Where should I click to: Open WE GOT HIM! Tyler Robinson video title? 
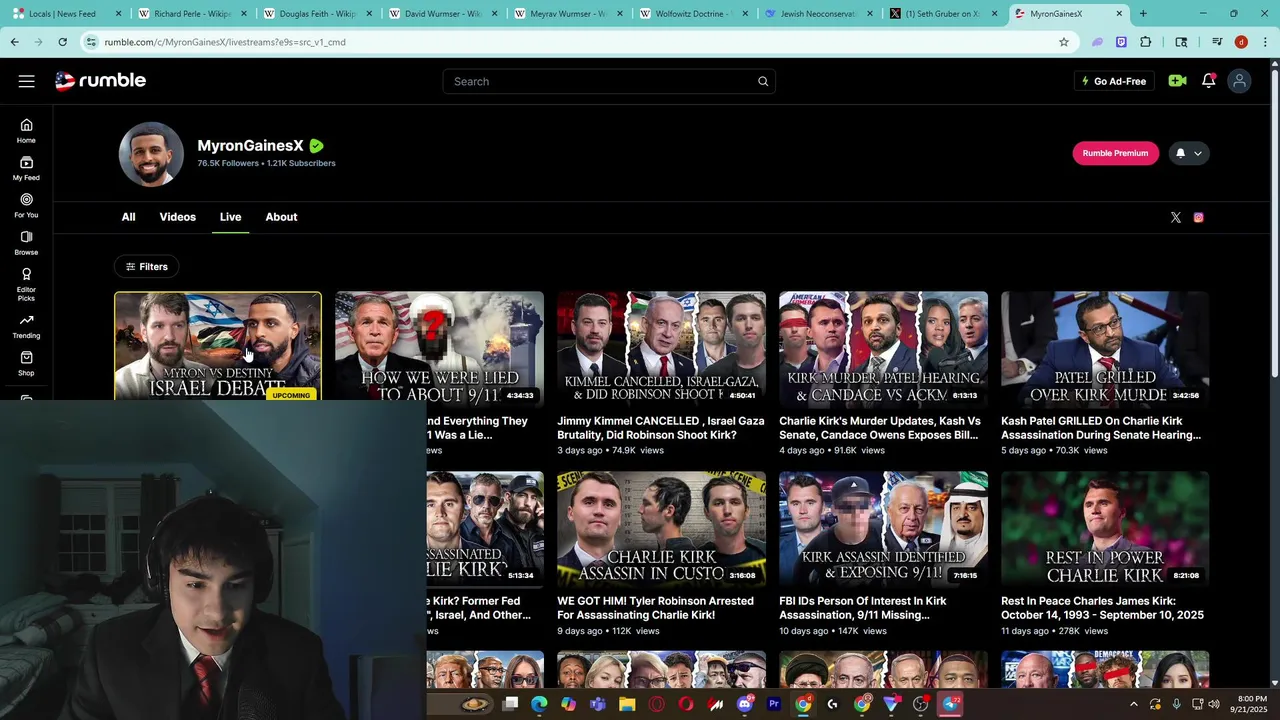point(656,608)
